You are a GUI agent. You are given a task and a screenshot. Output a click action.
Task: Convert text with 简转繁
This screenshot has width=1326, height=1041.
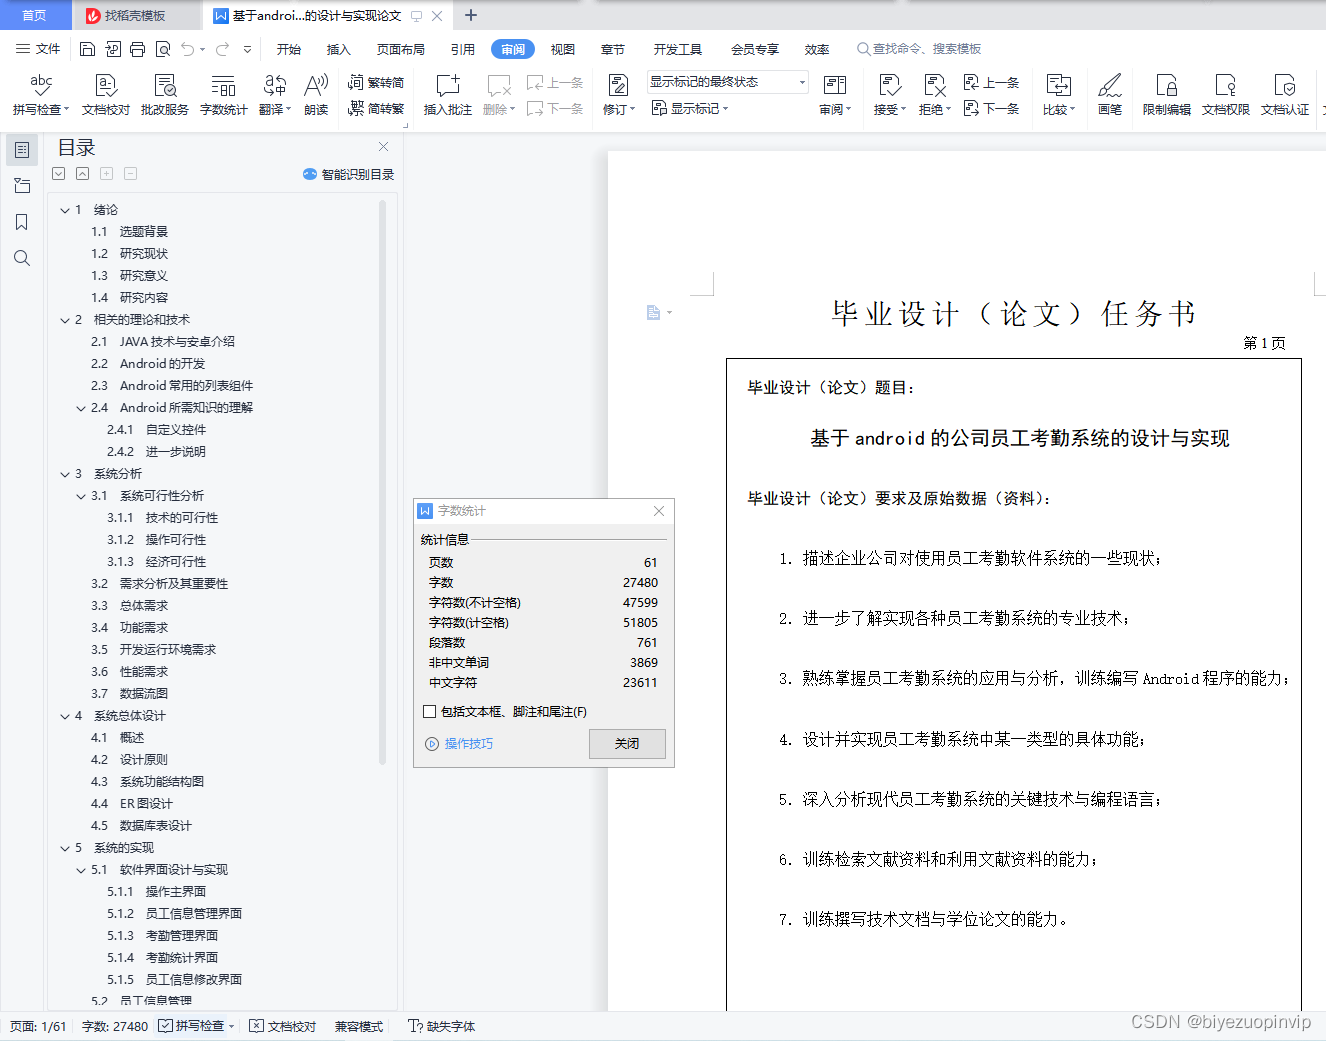376,109
